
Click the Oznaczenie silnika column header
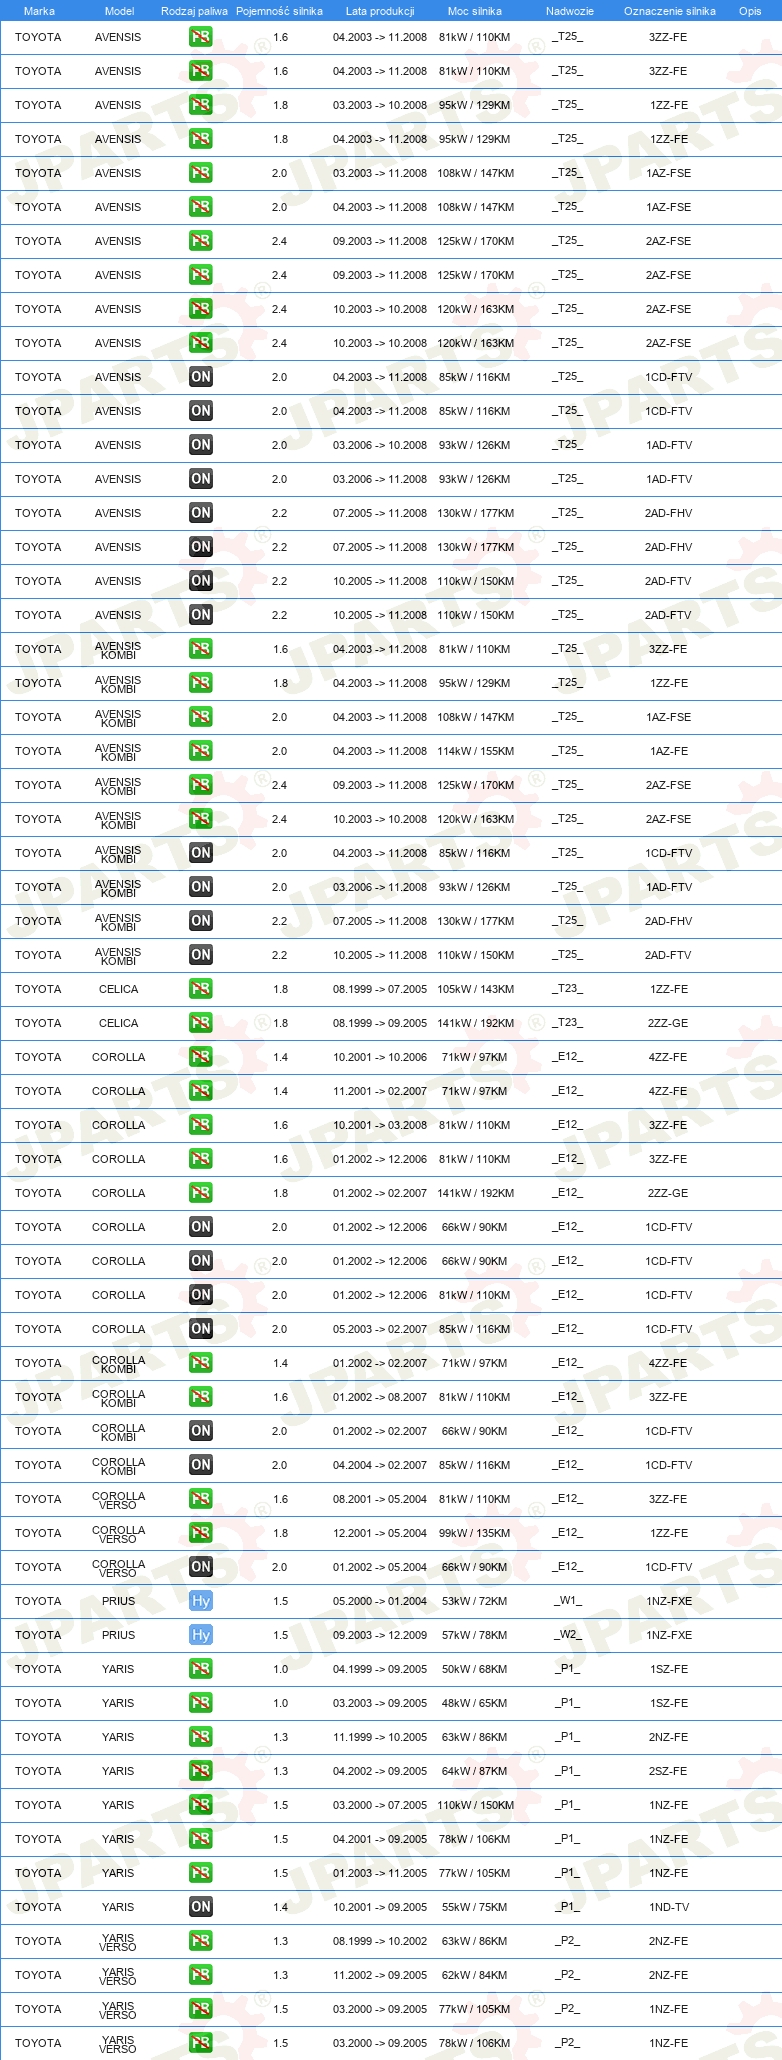669,11
